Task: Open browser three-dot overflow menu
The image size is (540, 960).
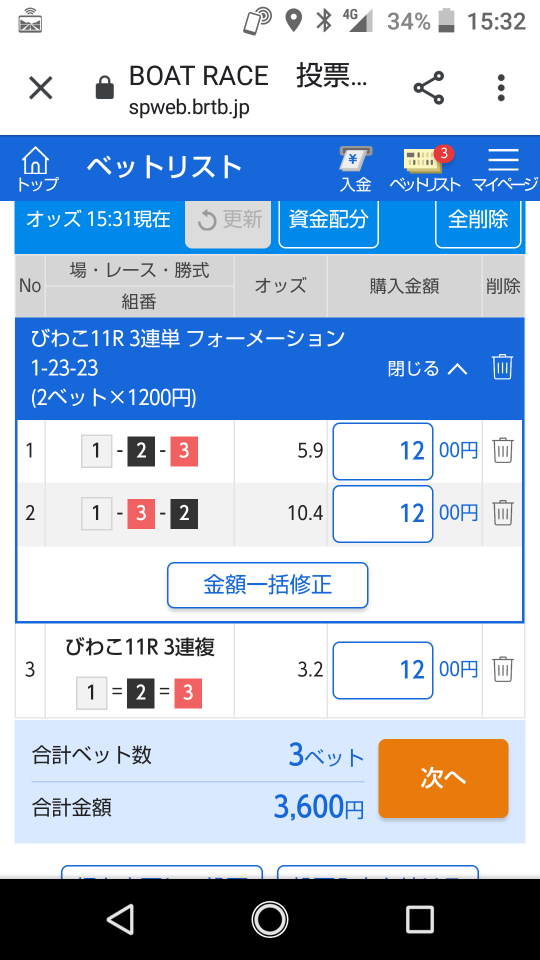Action: click(x=501, y=88)
